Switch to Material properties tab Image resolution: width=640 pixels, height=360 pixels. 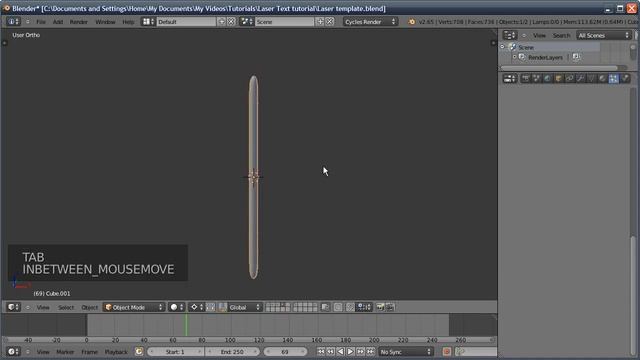point(602,79)
